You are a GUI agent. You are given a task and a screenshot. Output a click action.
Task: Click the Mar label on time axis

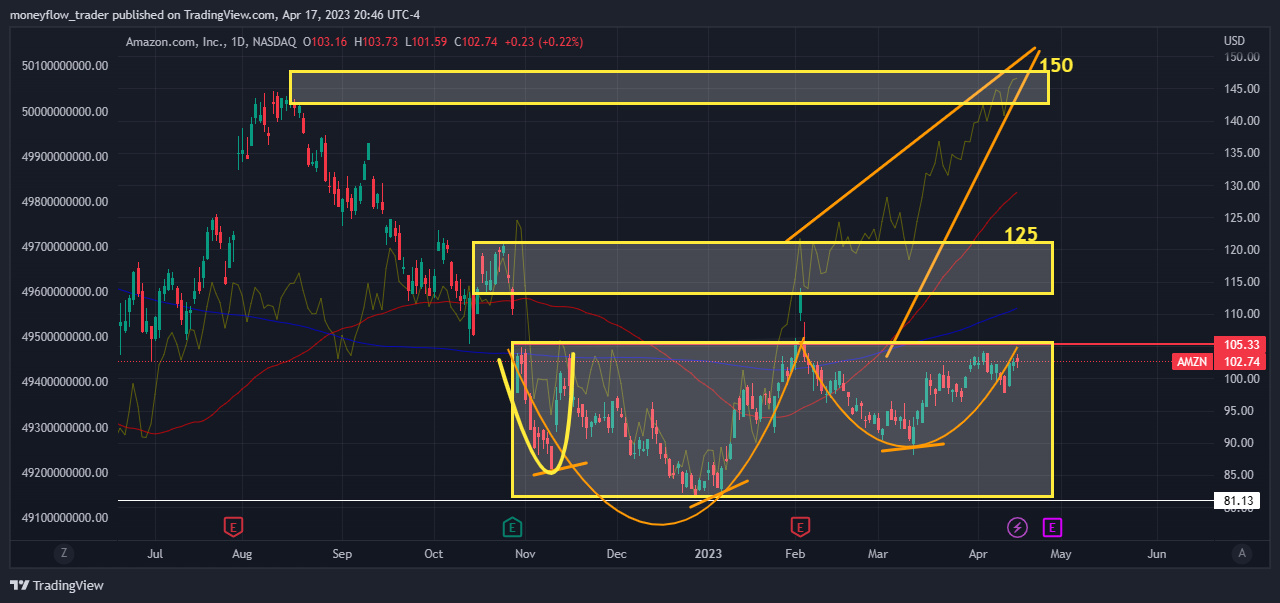(878, 553)
